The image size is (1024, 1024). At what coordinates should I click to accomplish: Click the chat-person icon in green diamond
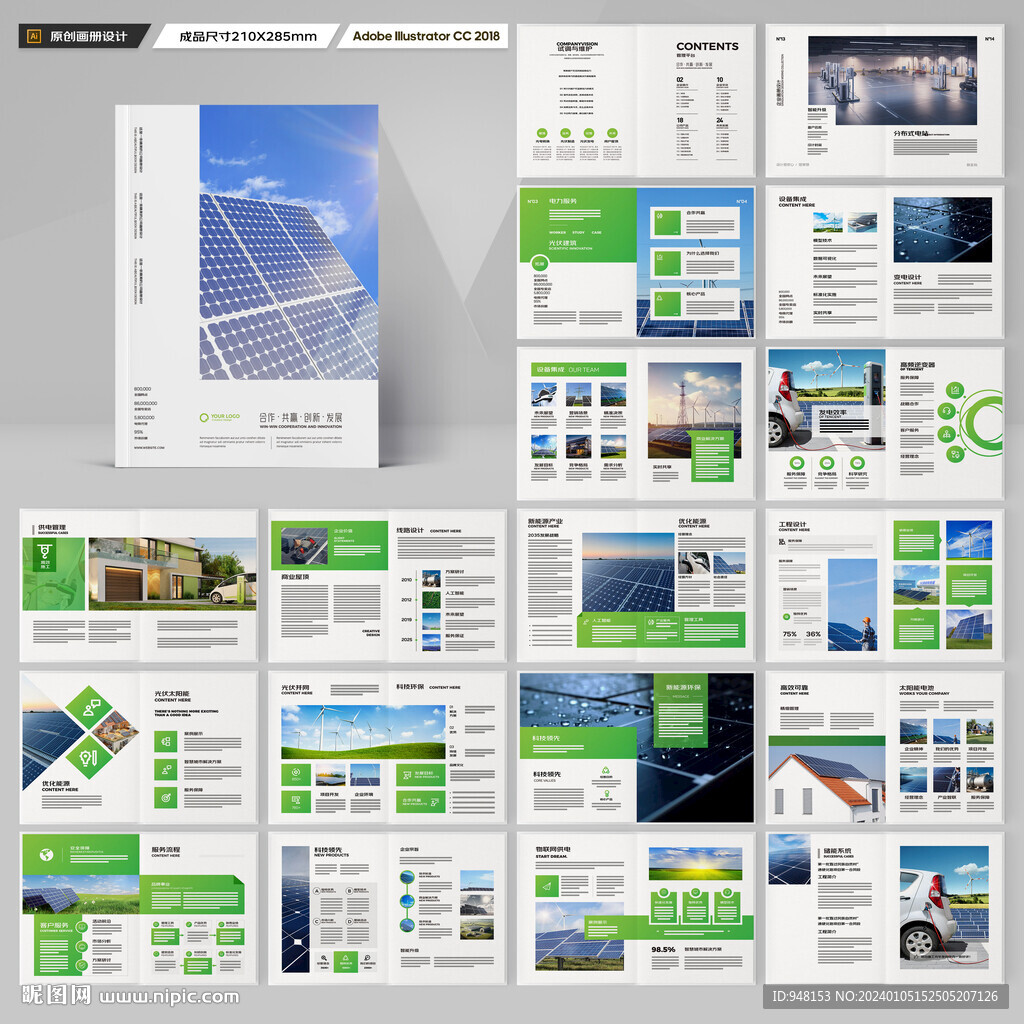91,707
